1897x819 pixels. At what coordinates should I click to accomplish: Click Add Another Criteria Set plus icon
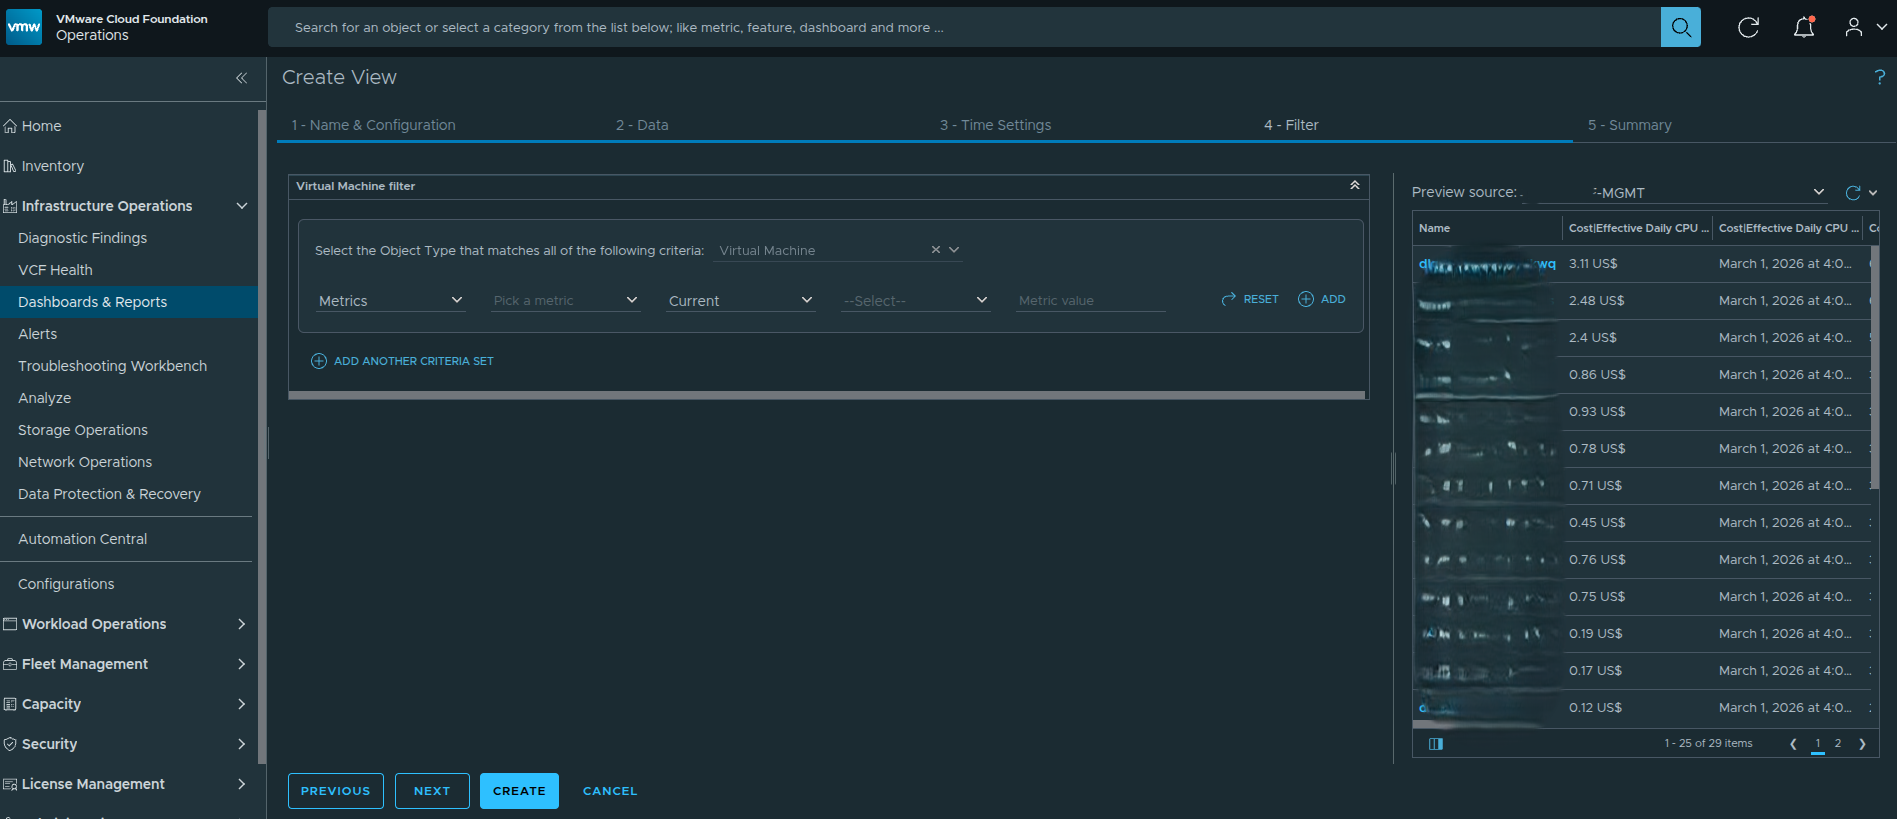[x=319, y=361]
